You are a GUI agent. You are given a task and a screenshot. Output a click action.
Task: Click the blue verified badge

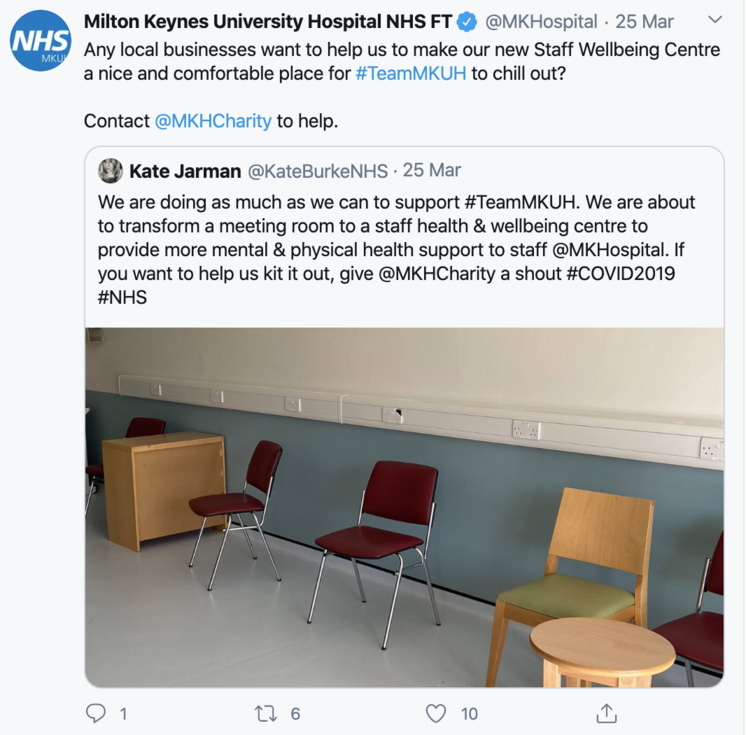coord(467,22)
